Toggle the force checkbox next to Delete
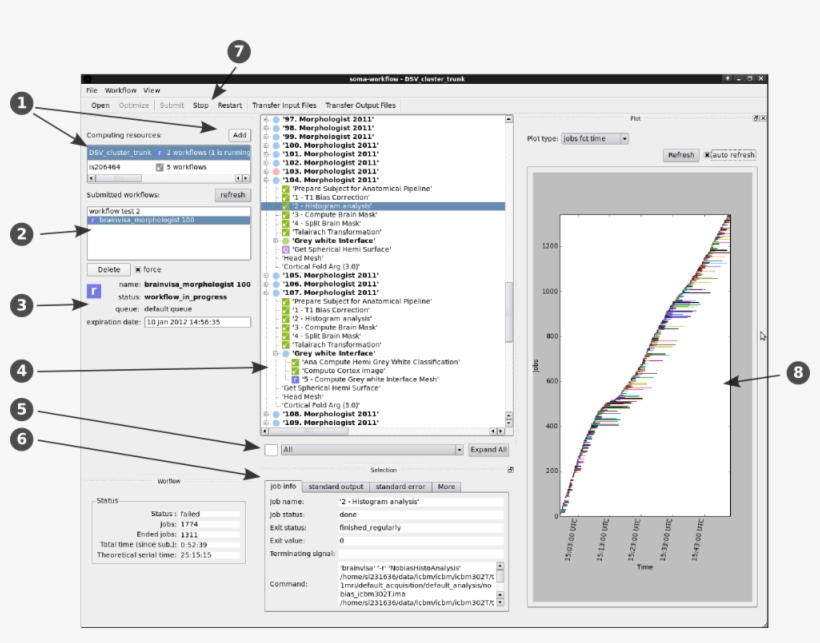The height and width of the screenshot is (643, 820). pyautogui.click(x=138, y=270)
